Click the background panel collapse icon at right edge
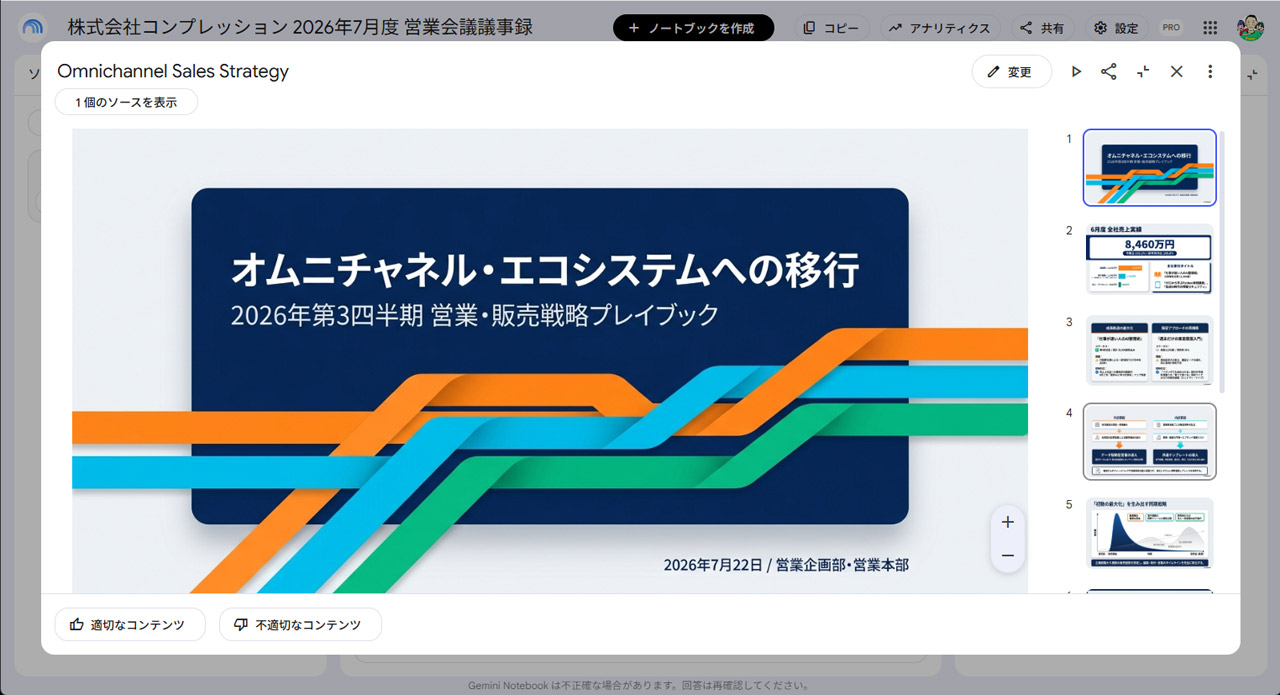The height and width of the screenshot is (695, 1280). [1253, 74]
